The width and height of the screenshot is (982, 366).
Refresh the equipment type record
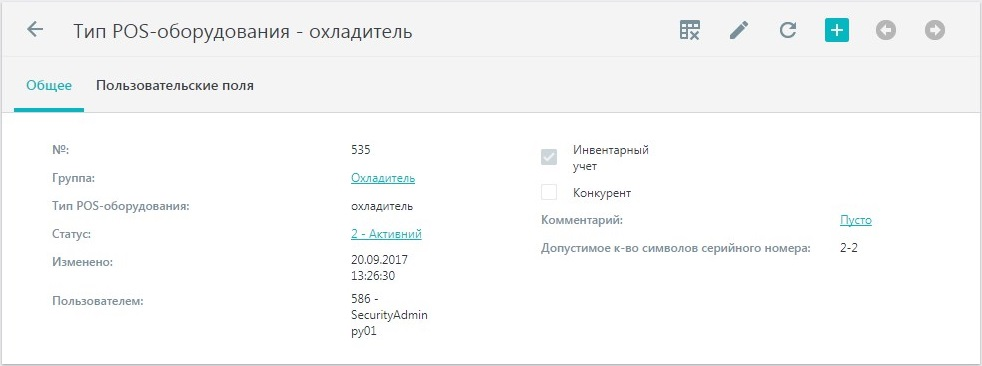pos(788,30)
